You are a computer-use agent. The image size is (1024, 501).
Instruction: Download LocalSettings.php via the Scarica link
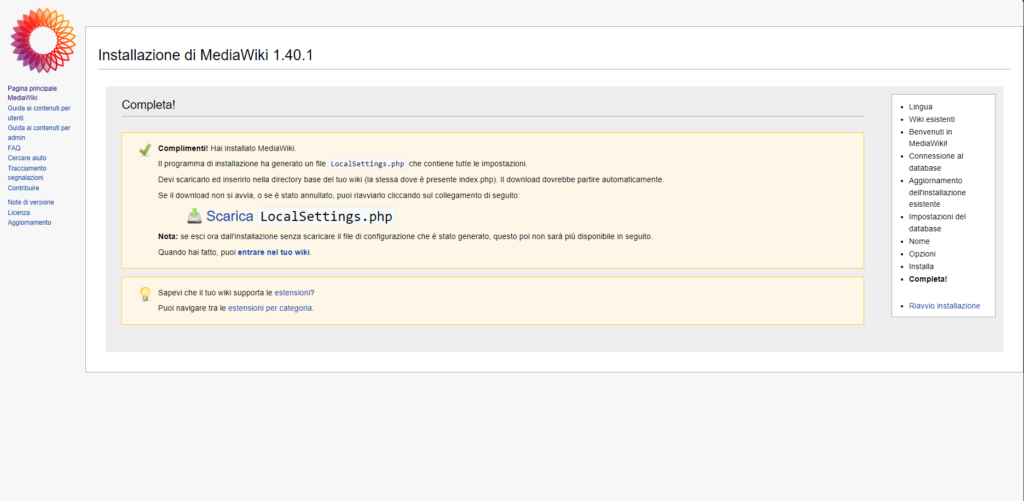(291, 216)
